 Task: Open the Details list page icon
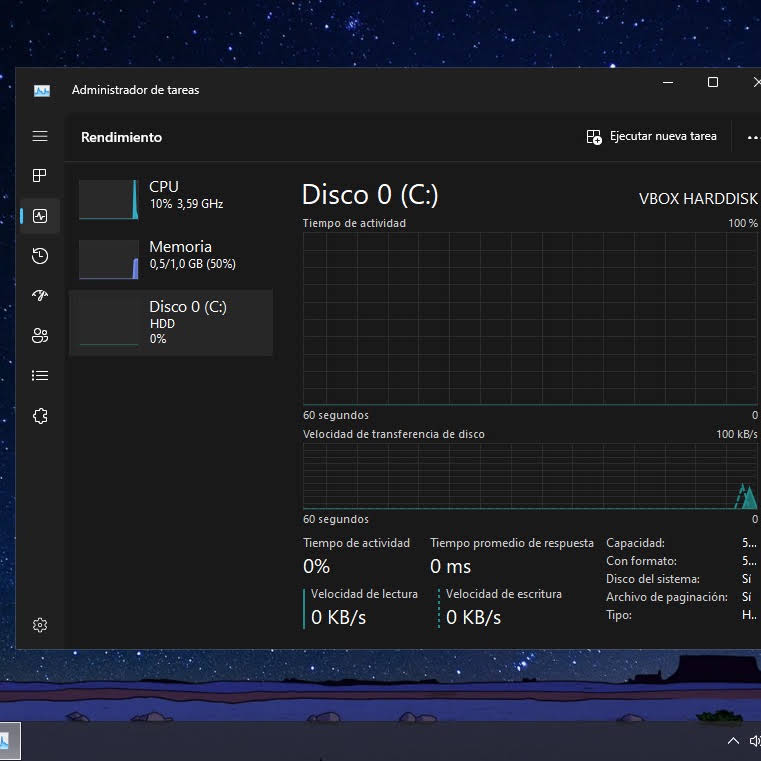pyautogui.click(x=40, y=376)
